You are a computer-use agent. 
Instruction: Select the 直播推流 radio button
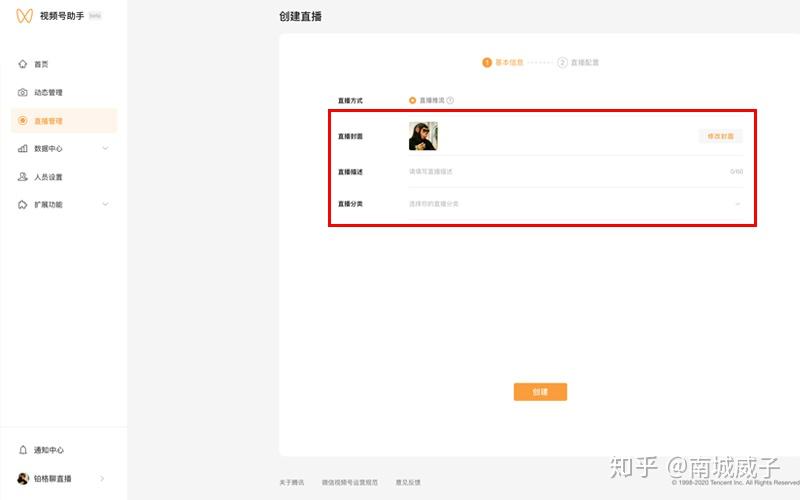click(412, 101)
